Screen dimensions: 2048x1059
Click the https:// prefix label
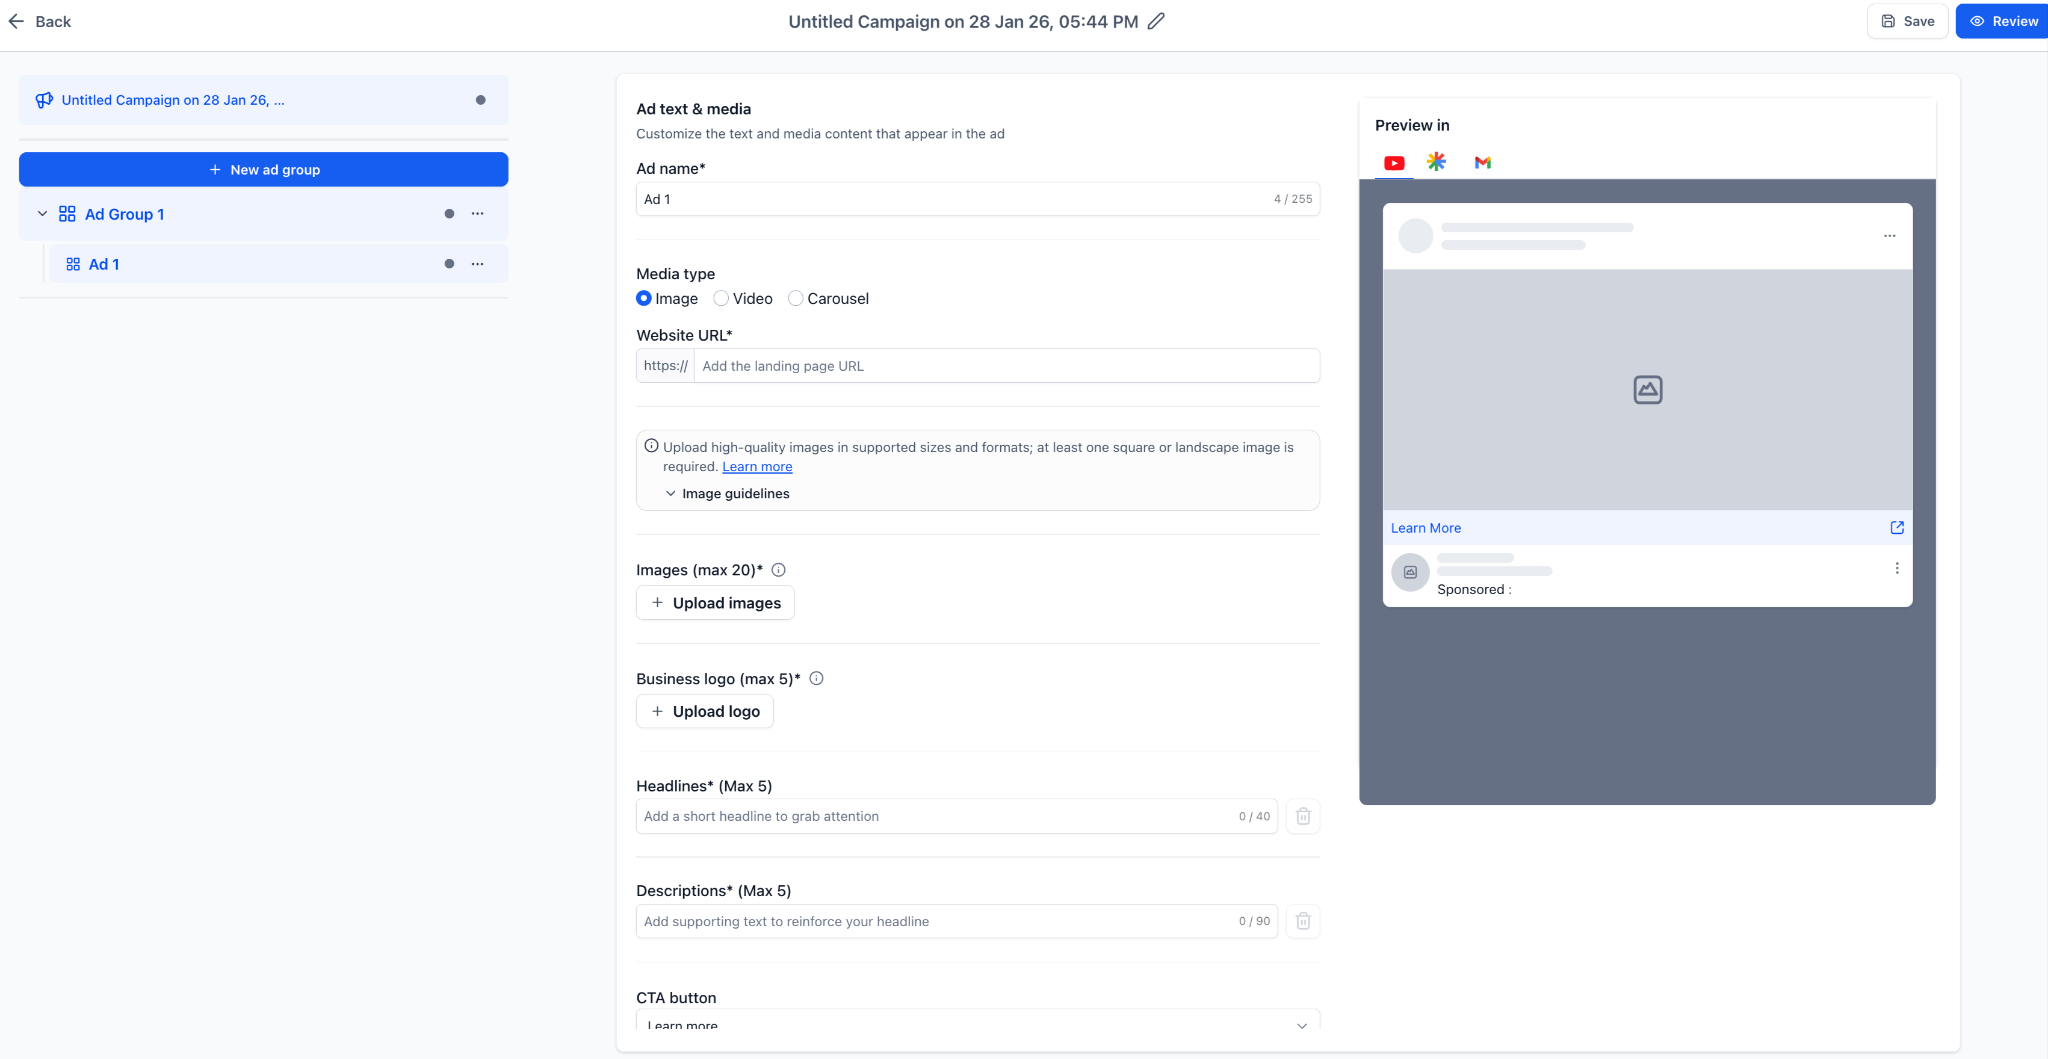(x=666, y=366)
